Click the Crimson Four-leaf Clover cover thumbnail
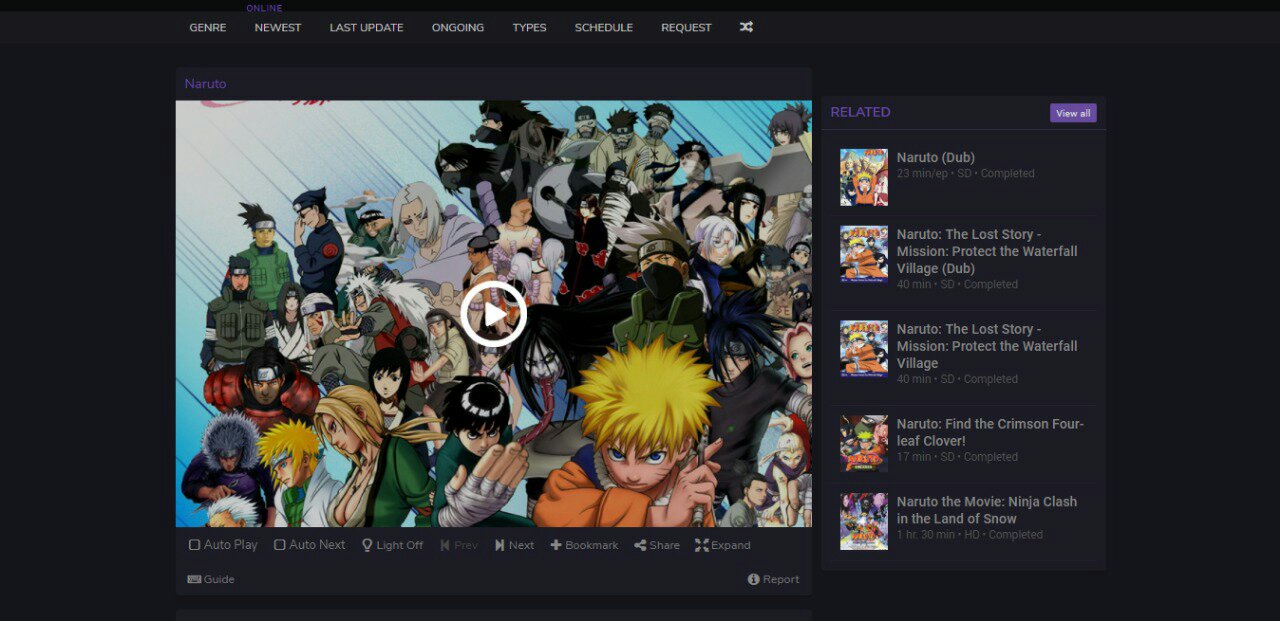Screen dimensions: 1280x621 [864, 444]
